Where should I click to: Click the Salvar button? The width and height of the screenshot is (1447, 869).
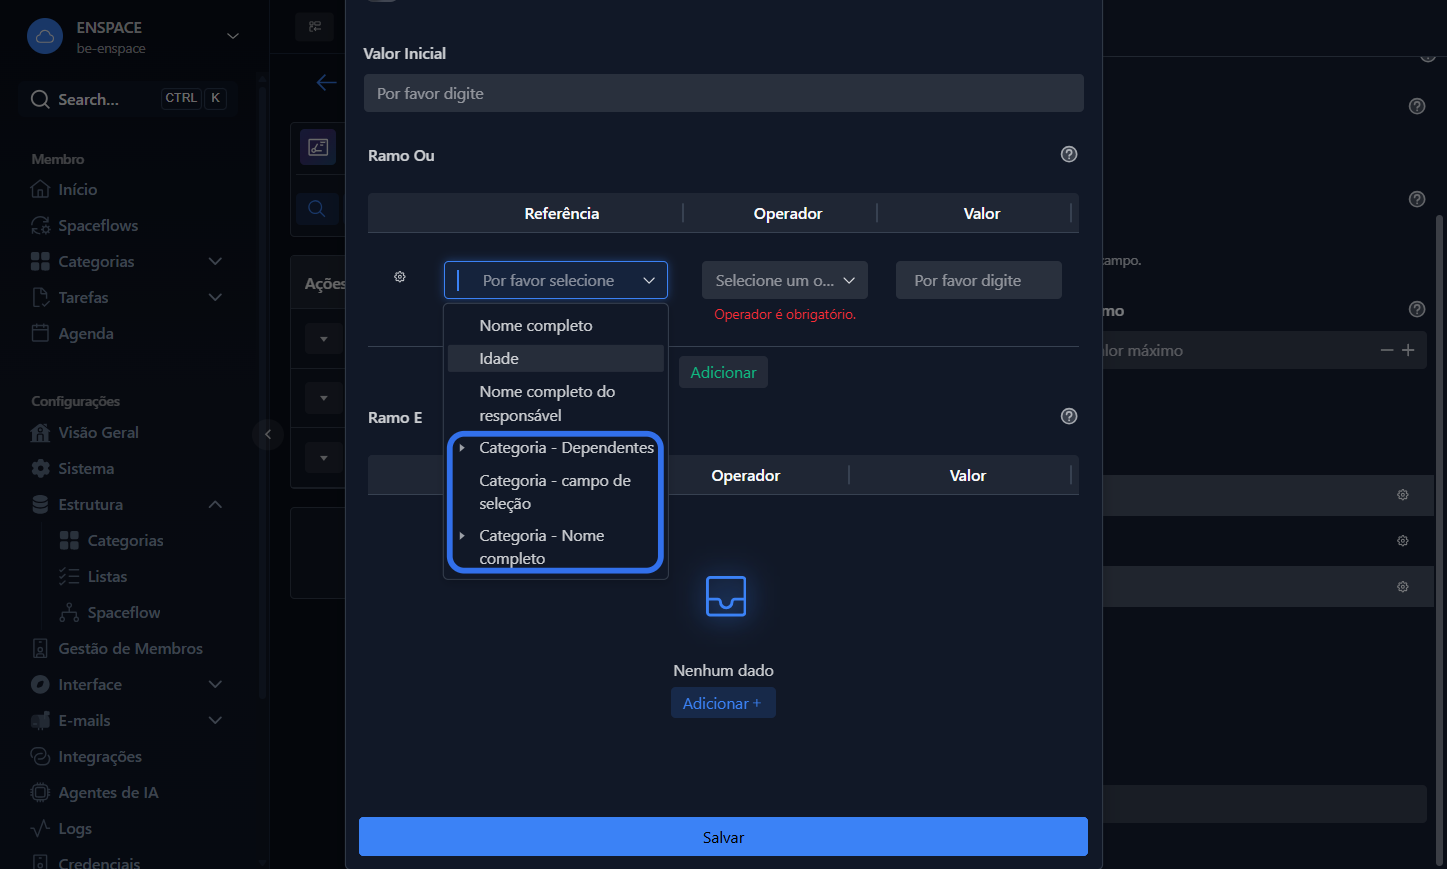click(723, 837)
